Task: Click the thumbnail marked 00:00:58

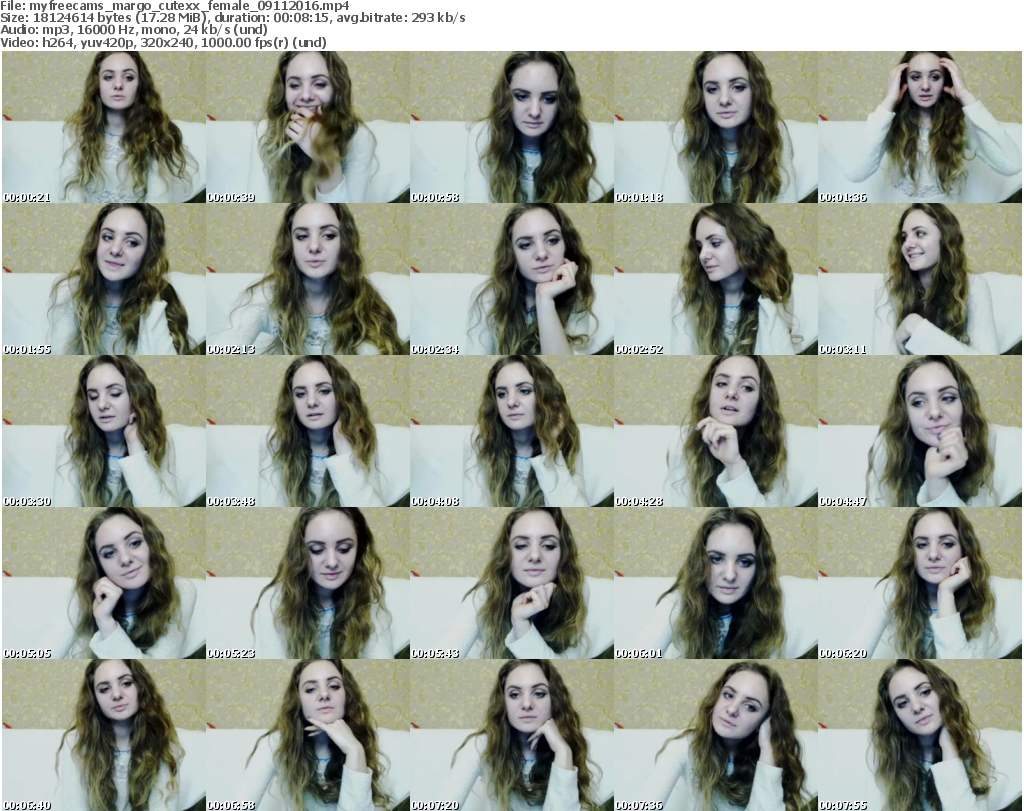Action: (x=512, y=127)
